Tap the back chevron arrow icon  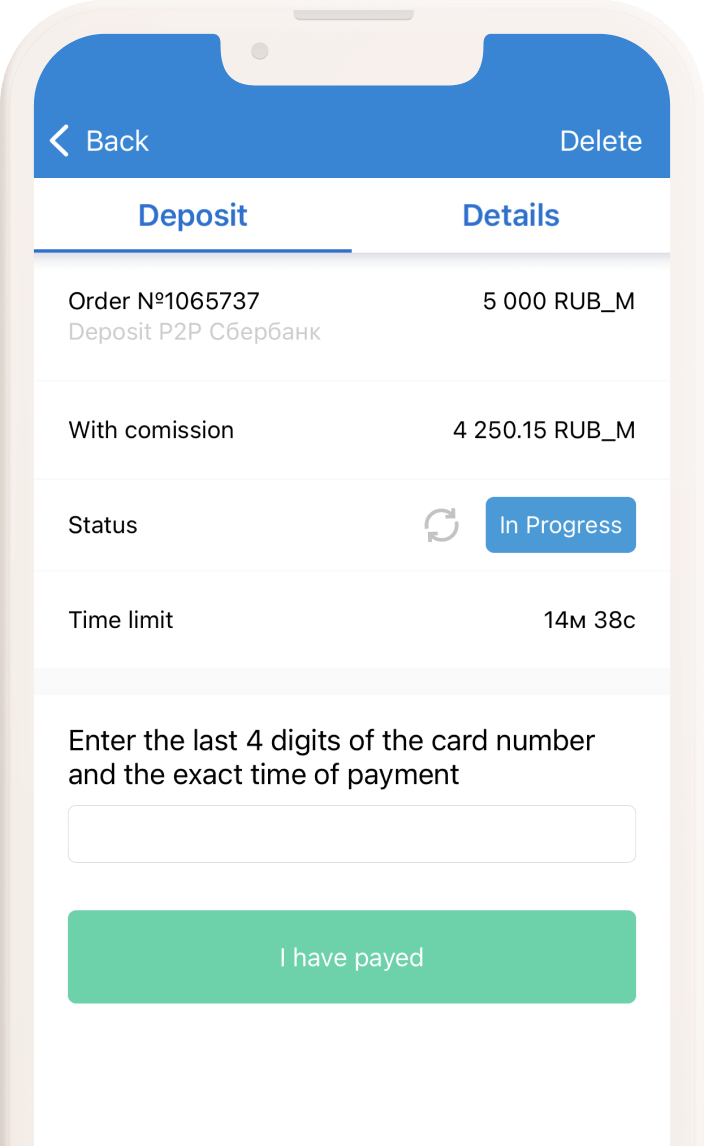[60, 141]
